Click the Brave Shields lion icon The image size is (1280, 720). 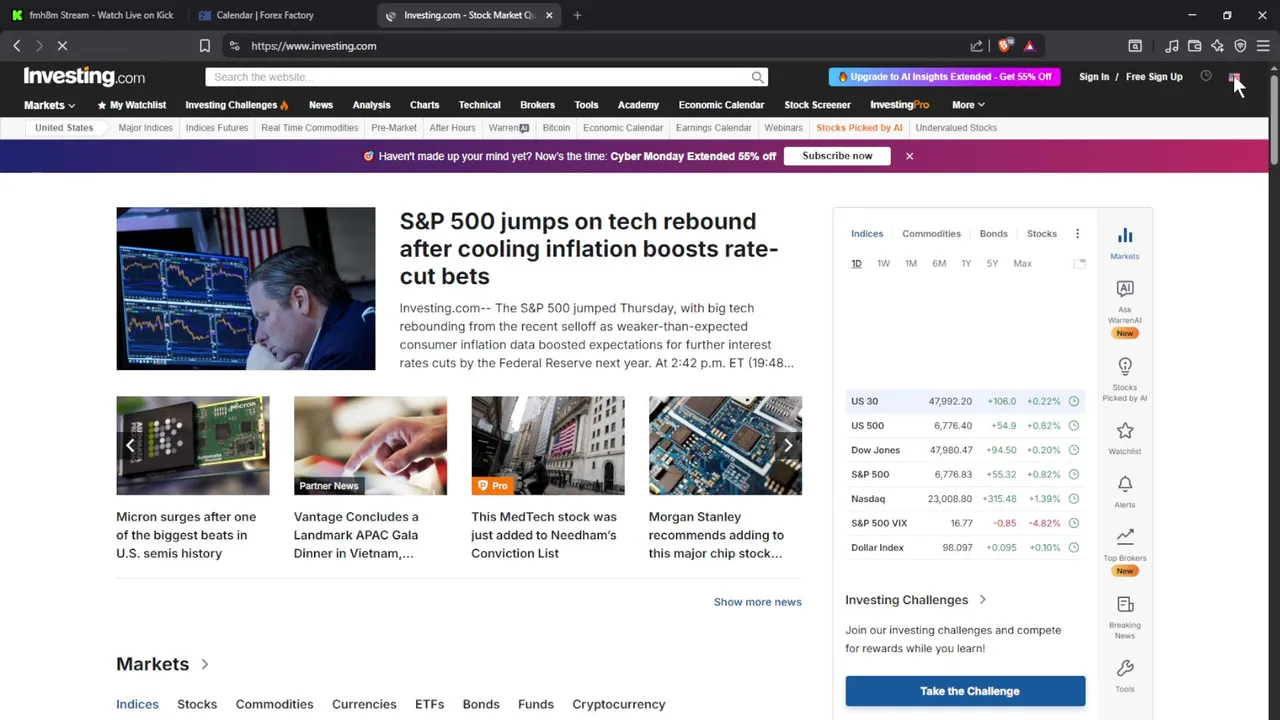(1006, 46)
